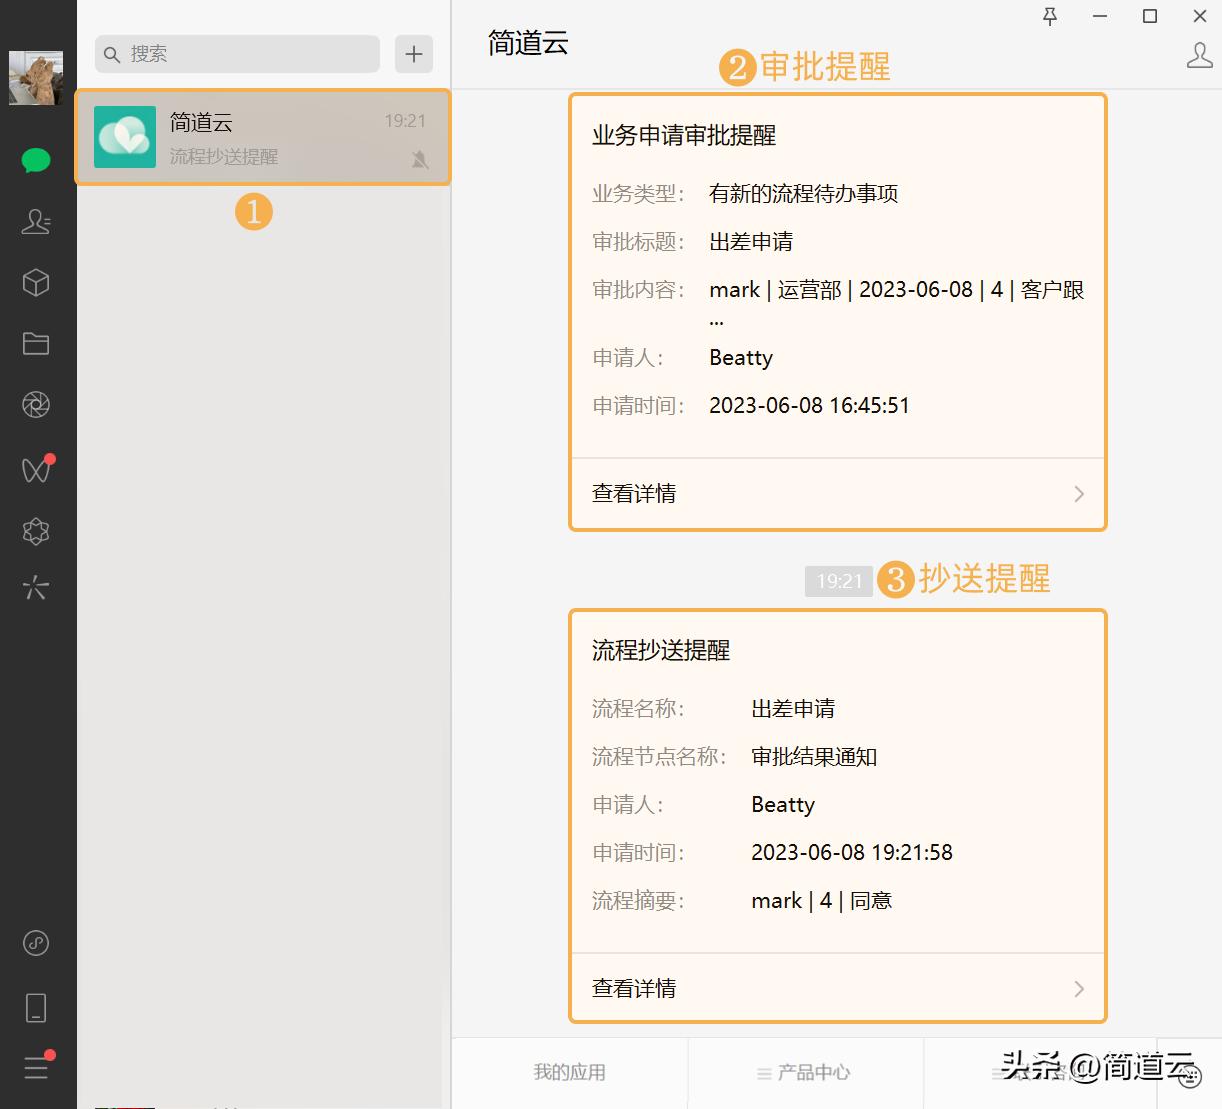
Task: Open Moments via the aperture icon
Action: [x=37, y=404]
